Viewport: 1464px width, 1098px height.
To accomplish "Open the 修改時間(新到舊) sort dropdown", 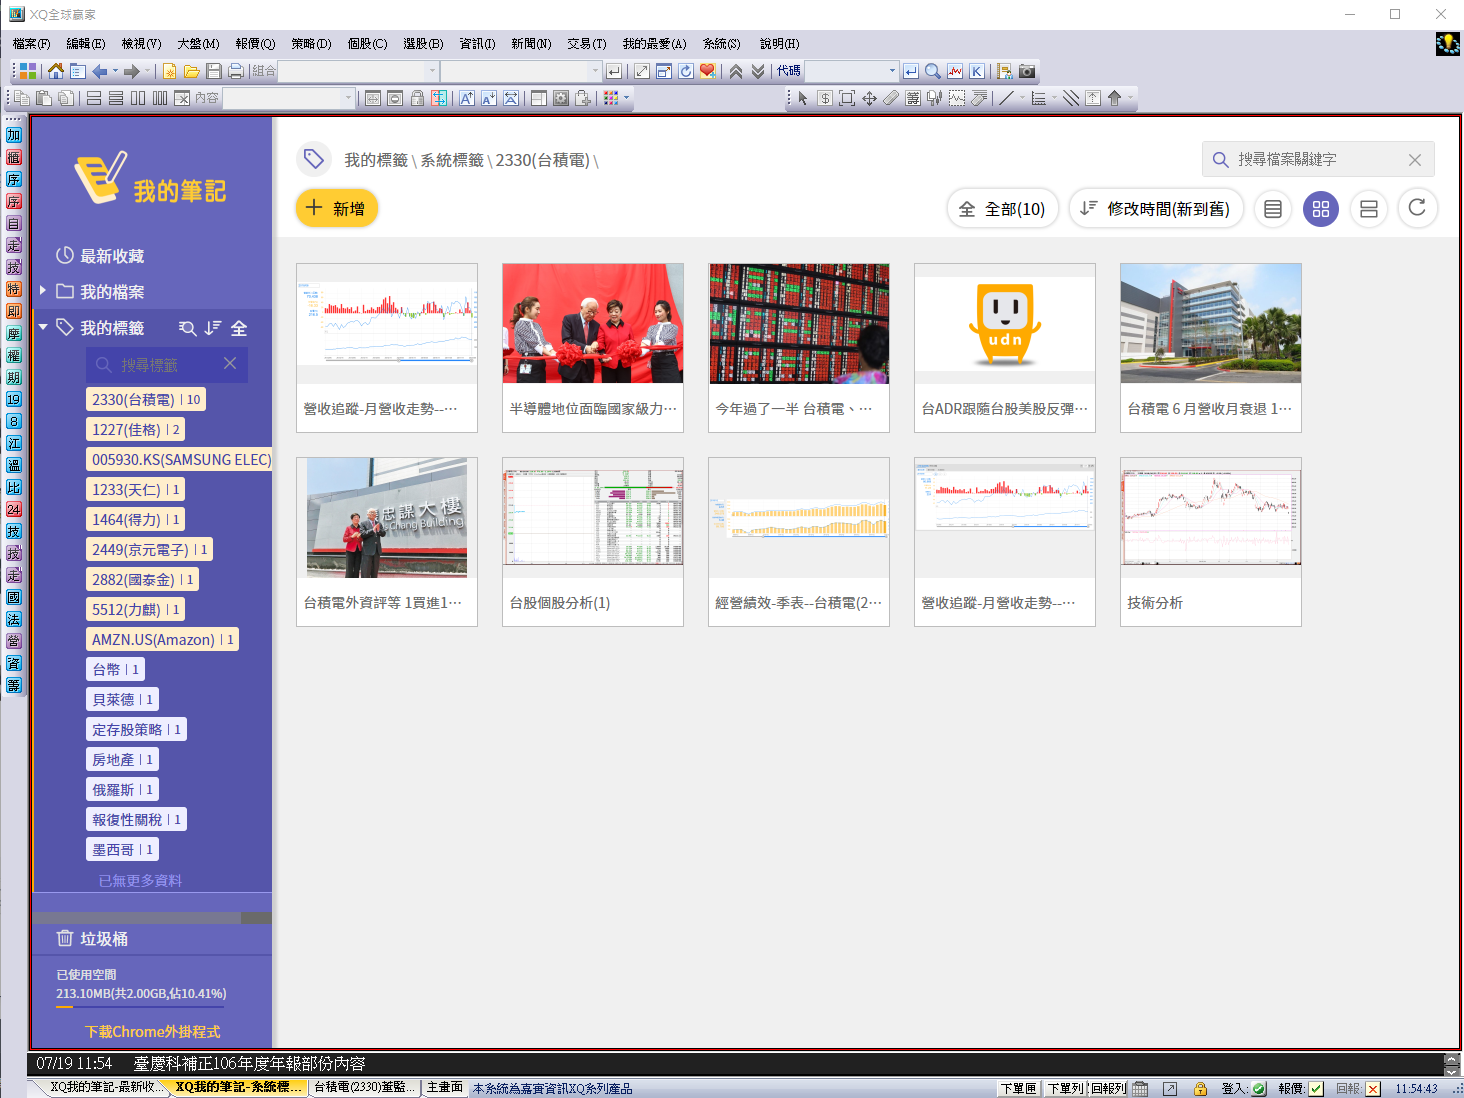I will click(1156, 209).
